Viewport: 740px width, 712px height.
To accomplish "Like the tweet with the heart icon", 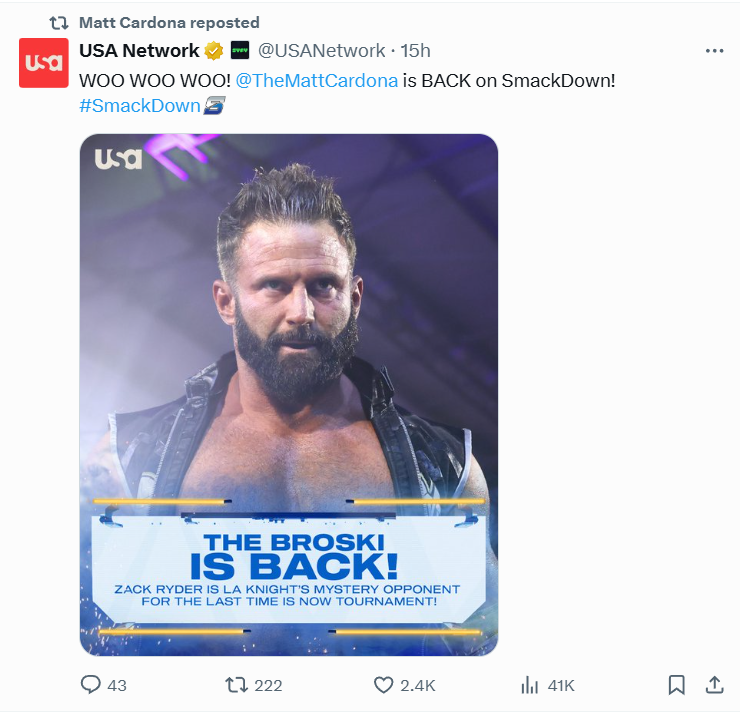I will click(383, 685).
